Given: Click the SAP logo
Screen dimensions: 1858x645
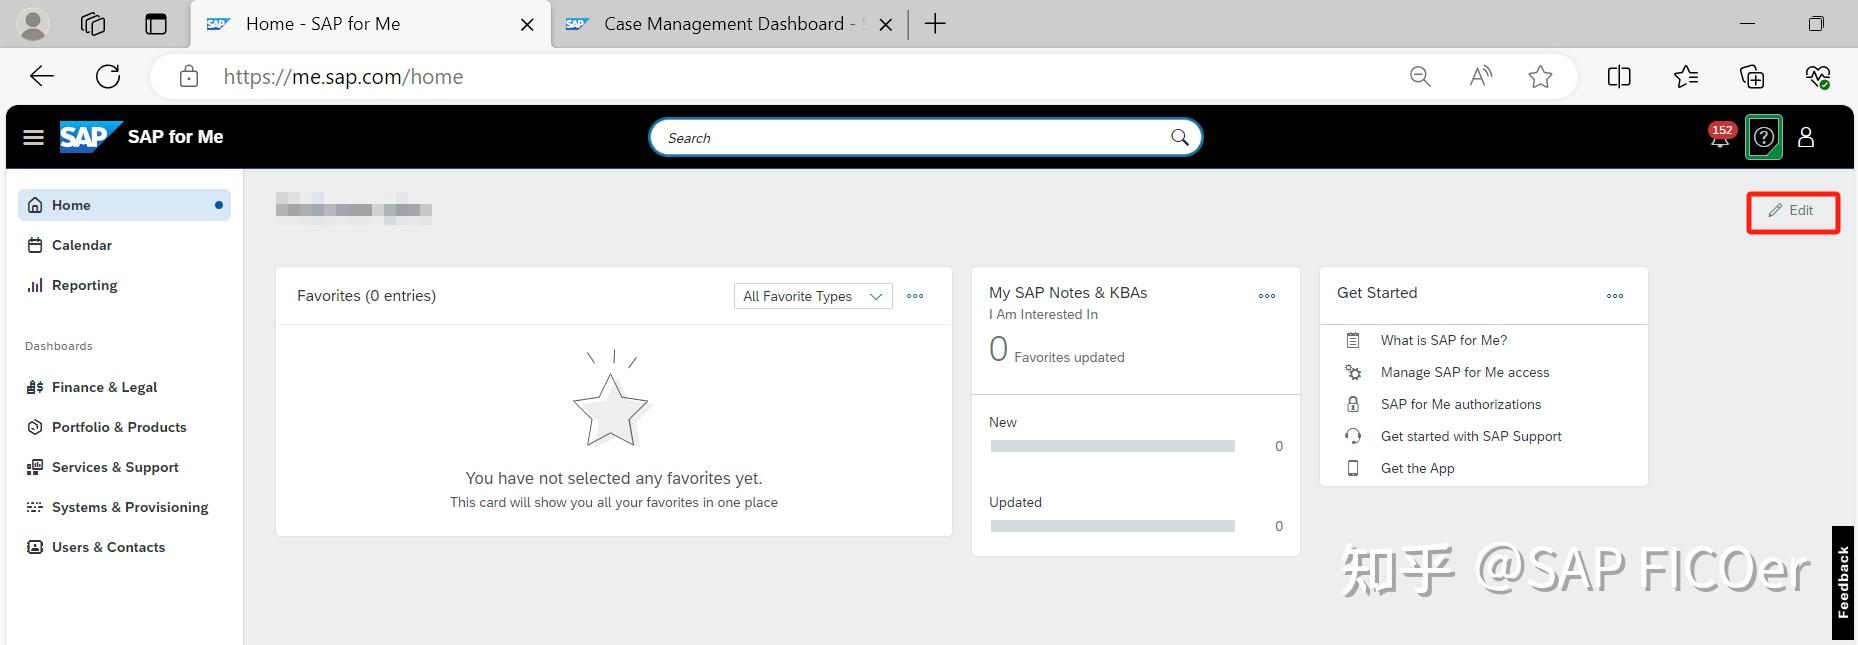Looking at the screenshot, I should pos(90,137).
